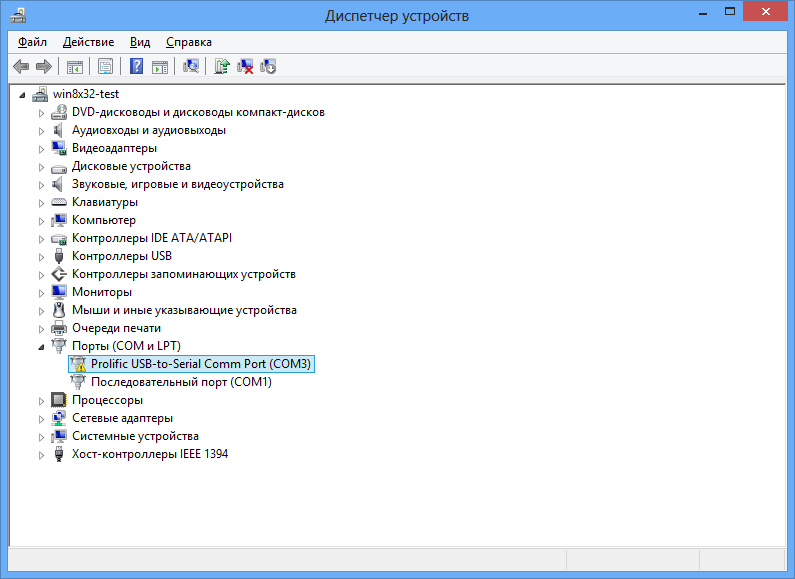Viewport: 795px width, 579px height.
Task: Click the Очереди печати printer icon
Action: pos(59,328)
